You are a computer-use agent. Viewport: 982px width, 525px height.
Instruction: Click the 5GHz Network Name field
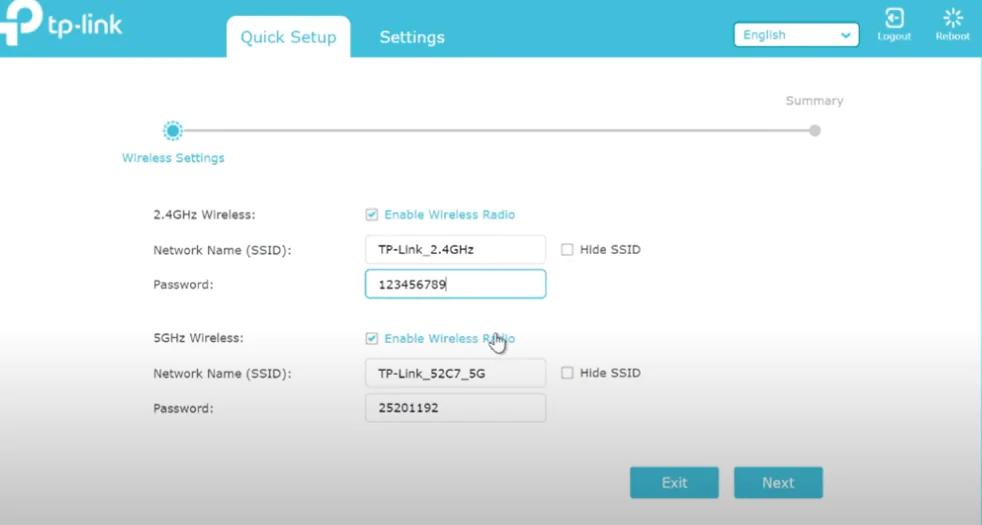coord(455,373)
